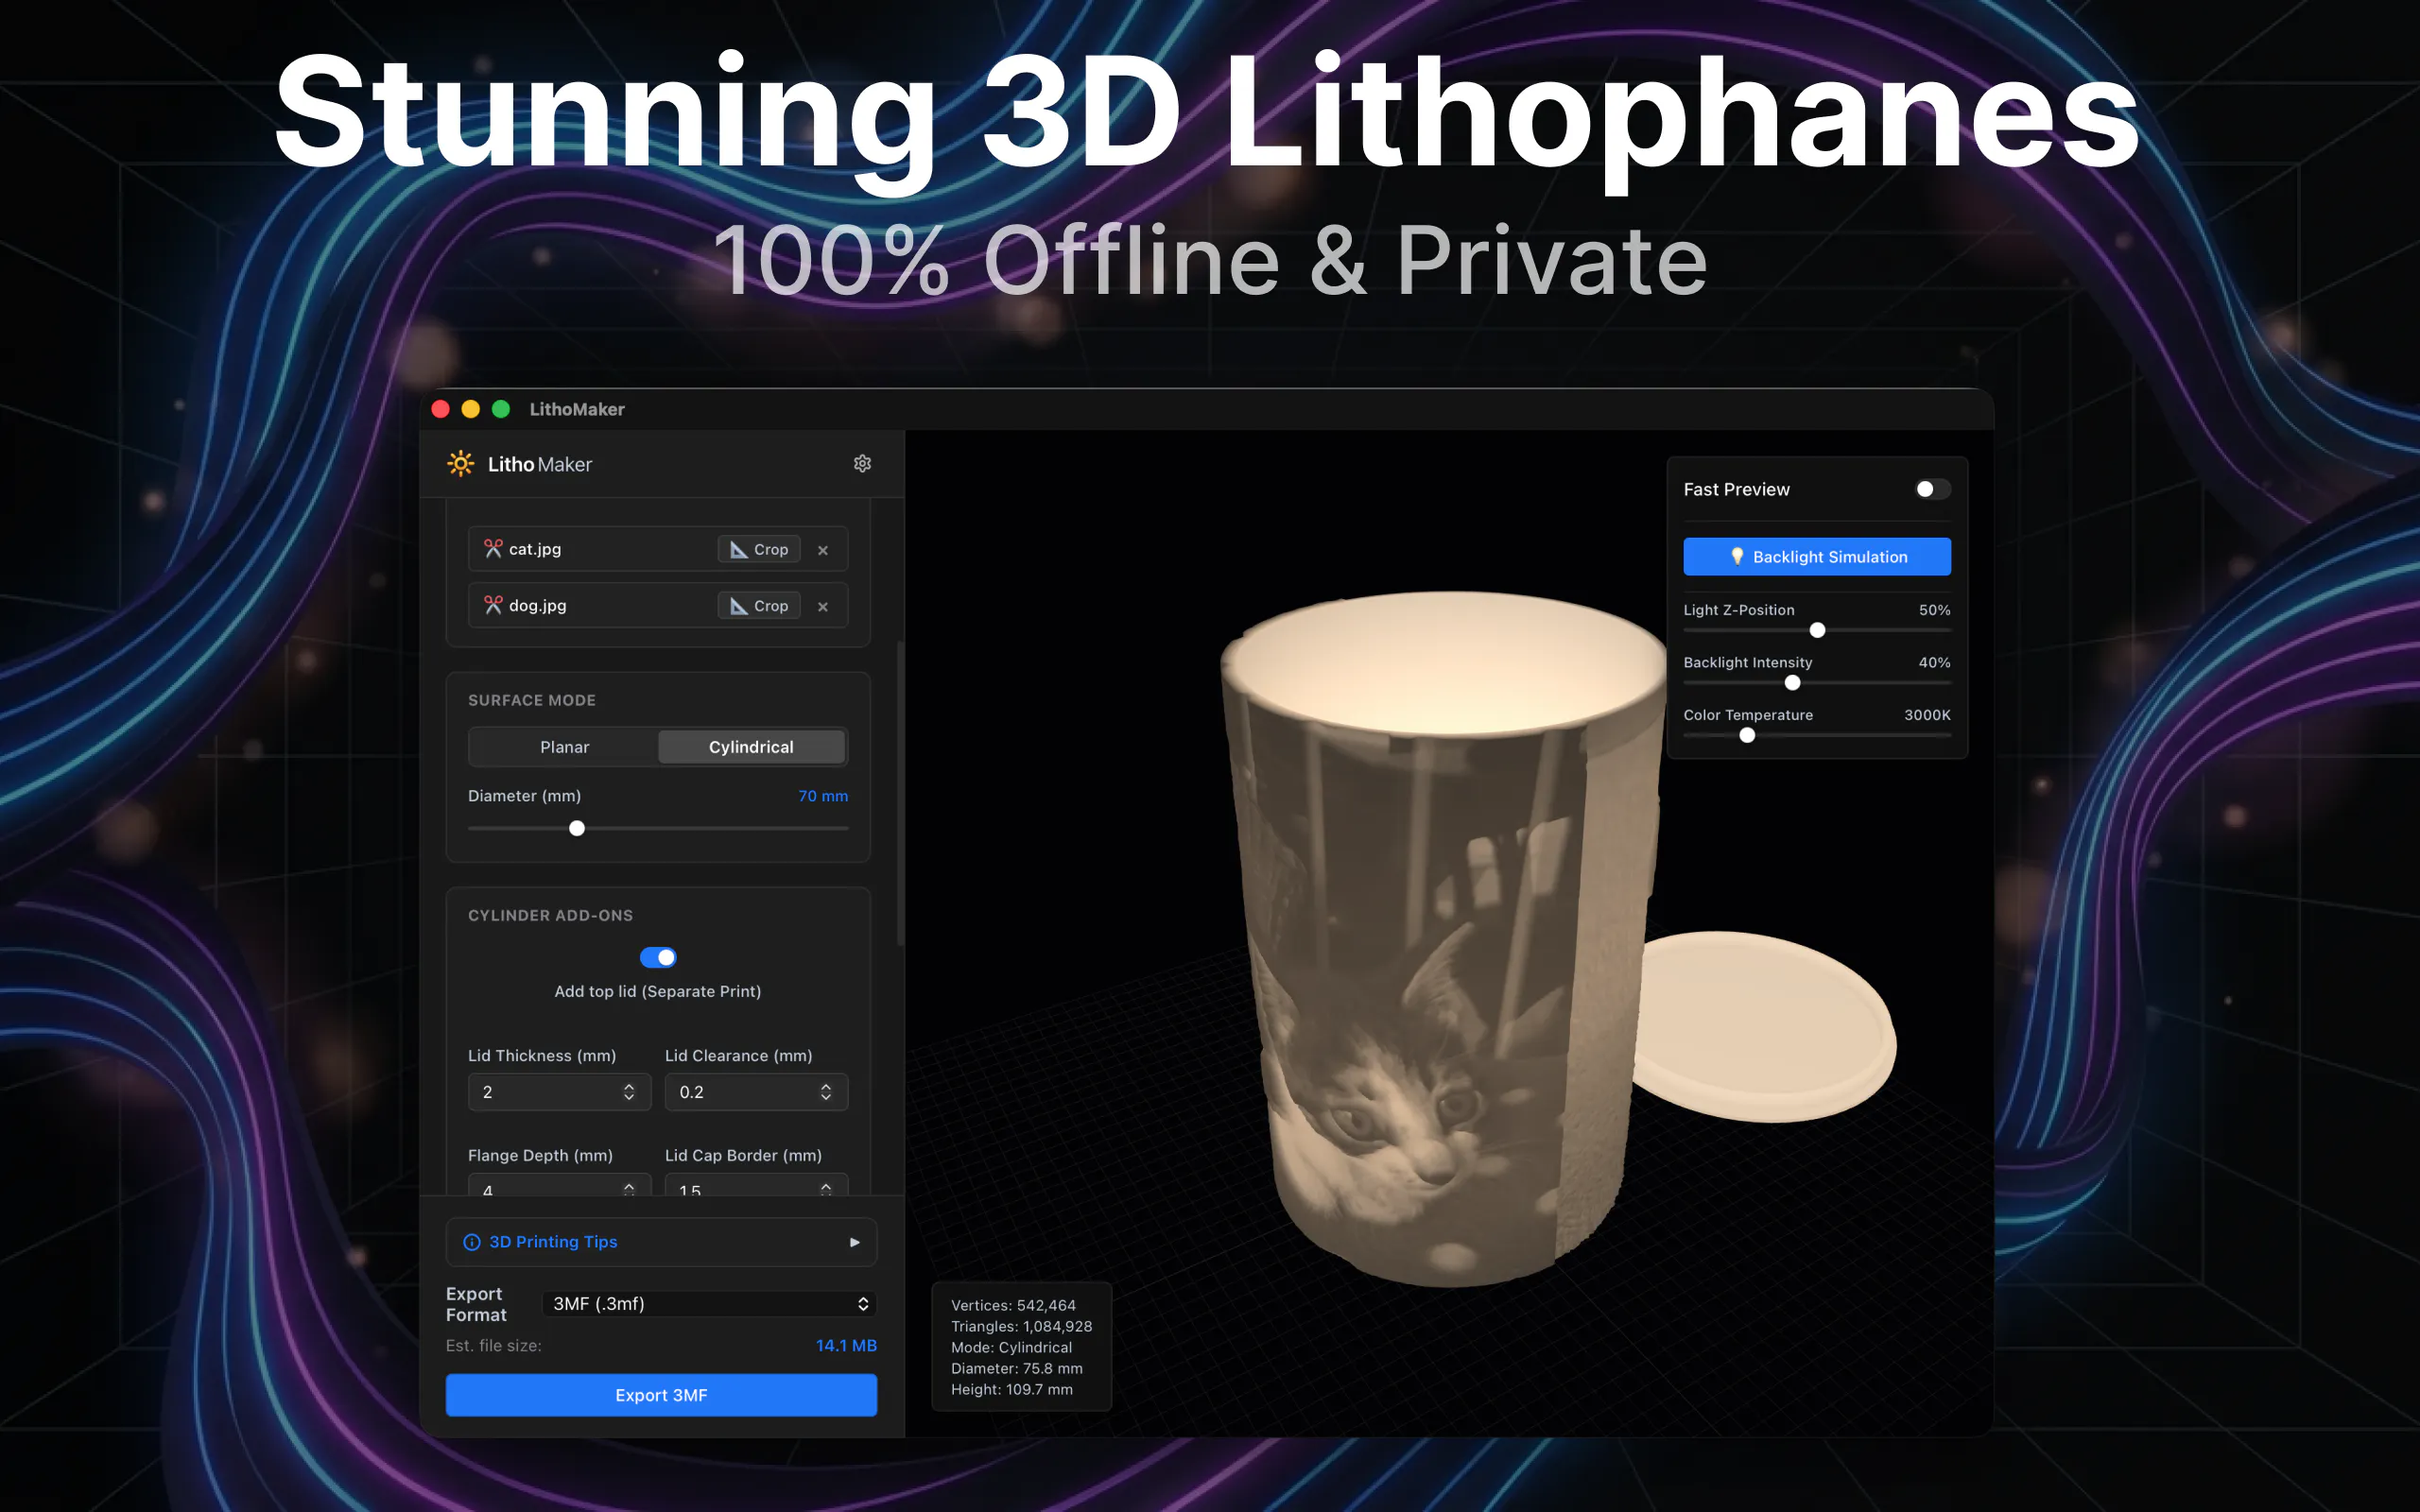Click the yellow macOS minimize button
This screenshot has height=1512, width=2420.
point(470,409)
